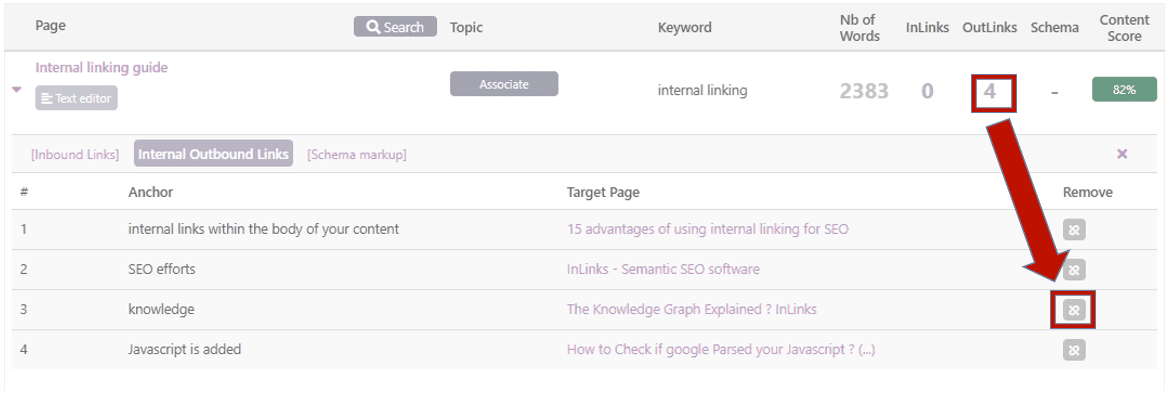Click the Target Page column header
The image size is (1168, 399).
tap(603, 192)
